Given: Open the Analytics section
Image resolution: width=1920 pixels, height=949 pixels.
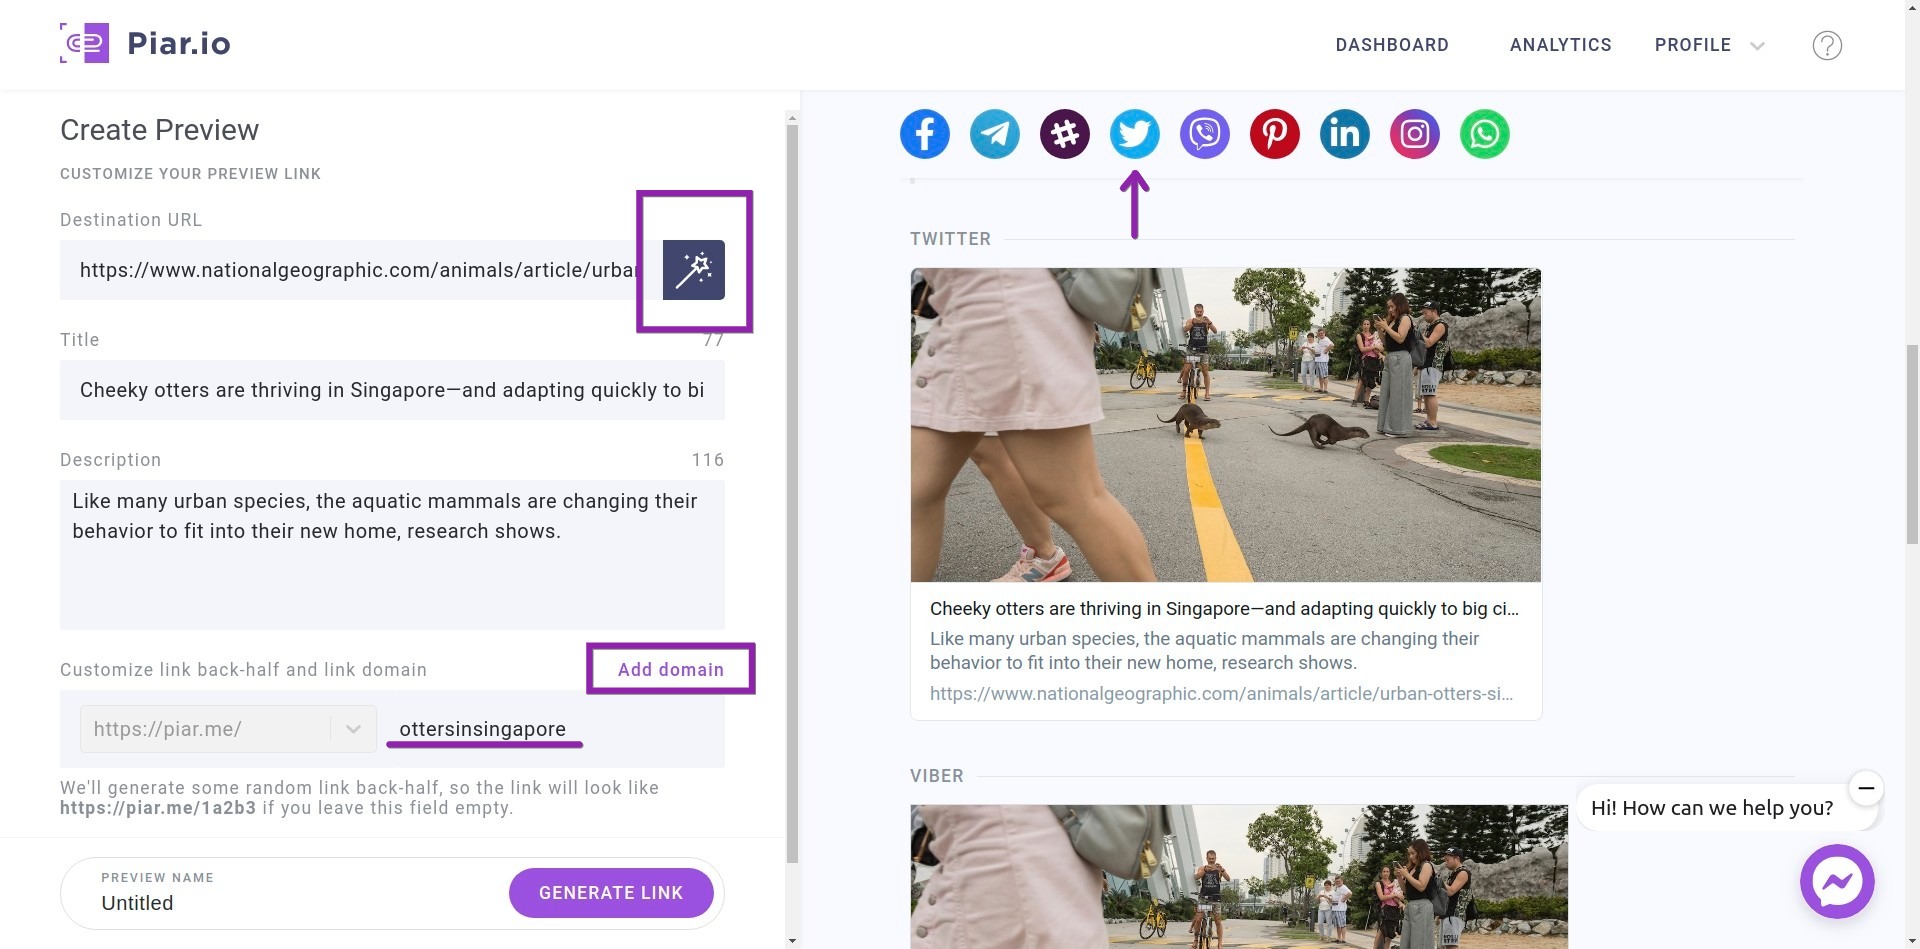Looking at the screenshot, I should [1560, 45].
